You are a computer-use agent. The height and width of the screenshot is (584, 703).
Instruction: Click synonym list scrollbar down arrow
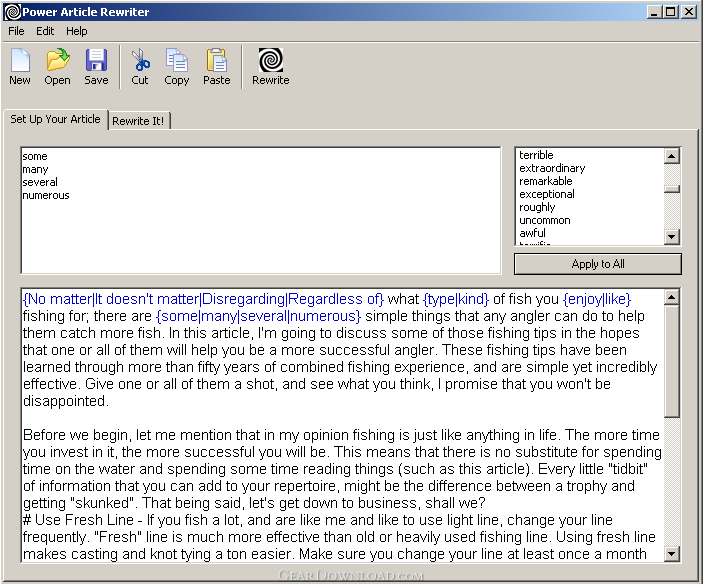tap(671, 237)
